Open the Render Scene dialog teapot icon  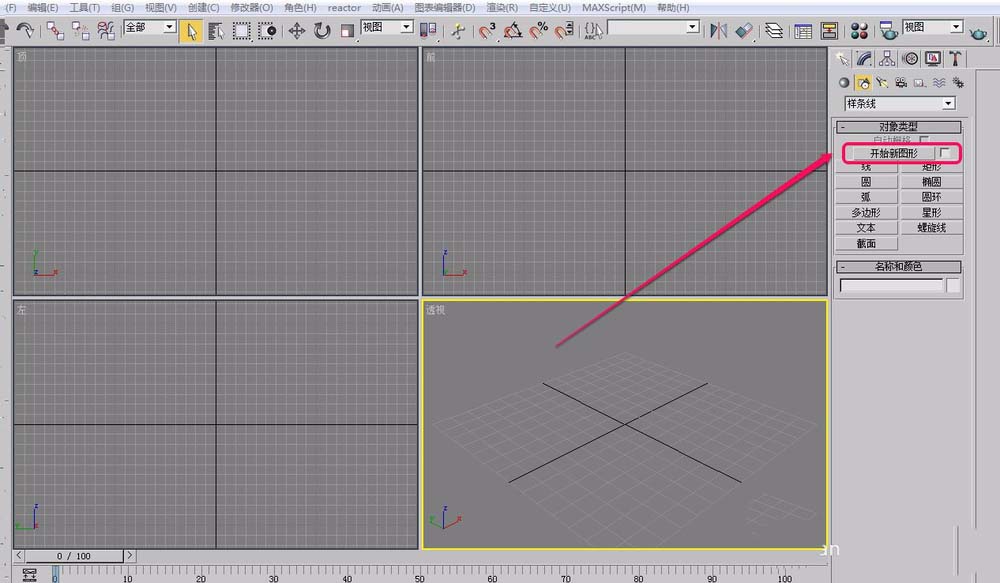pyautogui.click(x=888, y=31)
